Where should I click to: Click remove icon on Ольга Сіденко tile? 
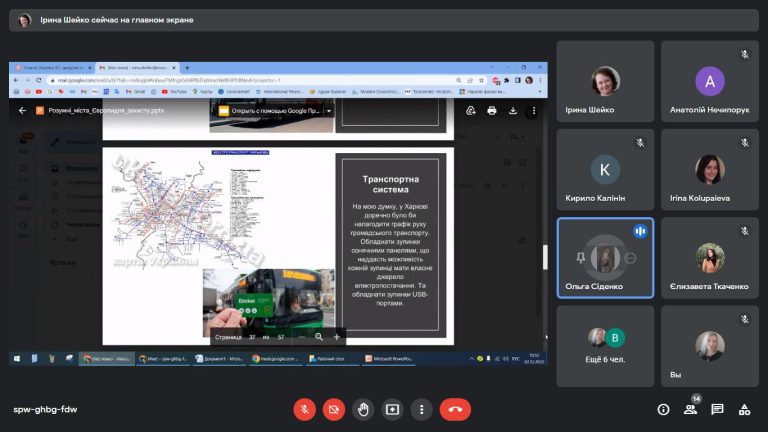pyautogui.click(x=630, y=258)
